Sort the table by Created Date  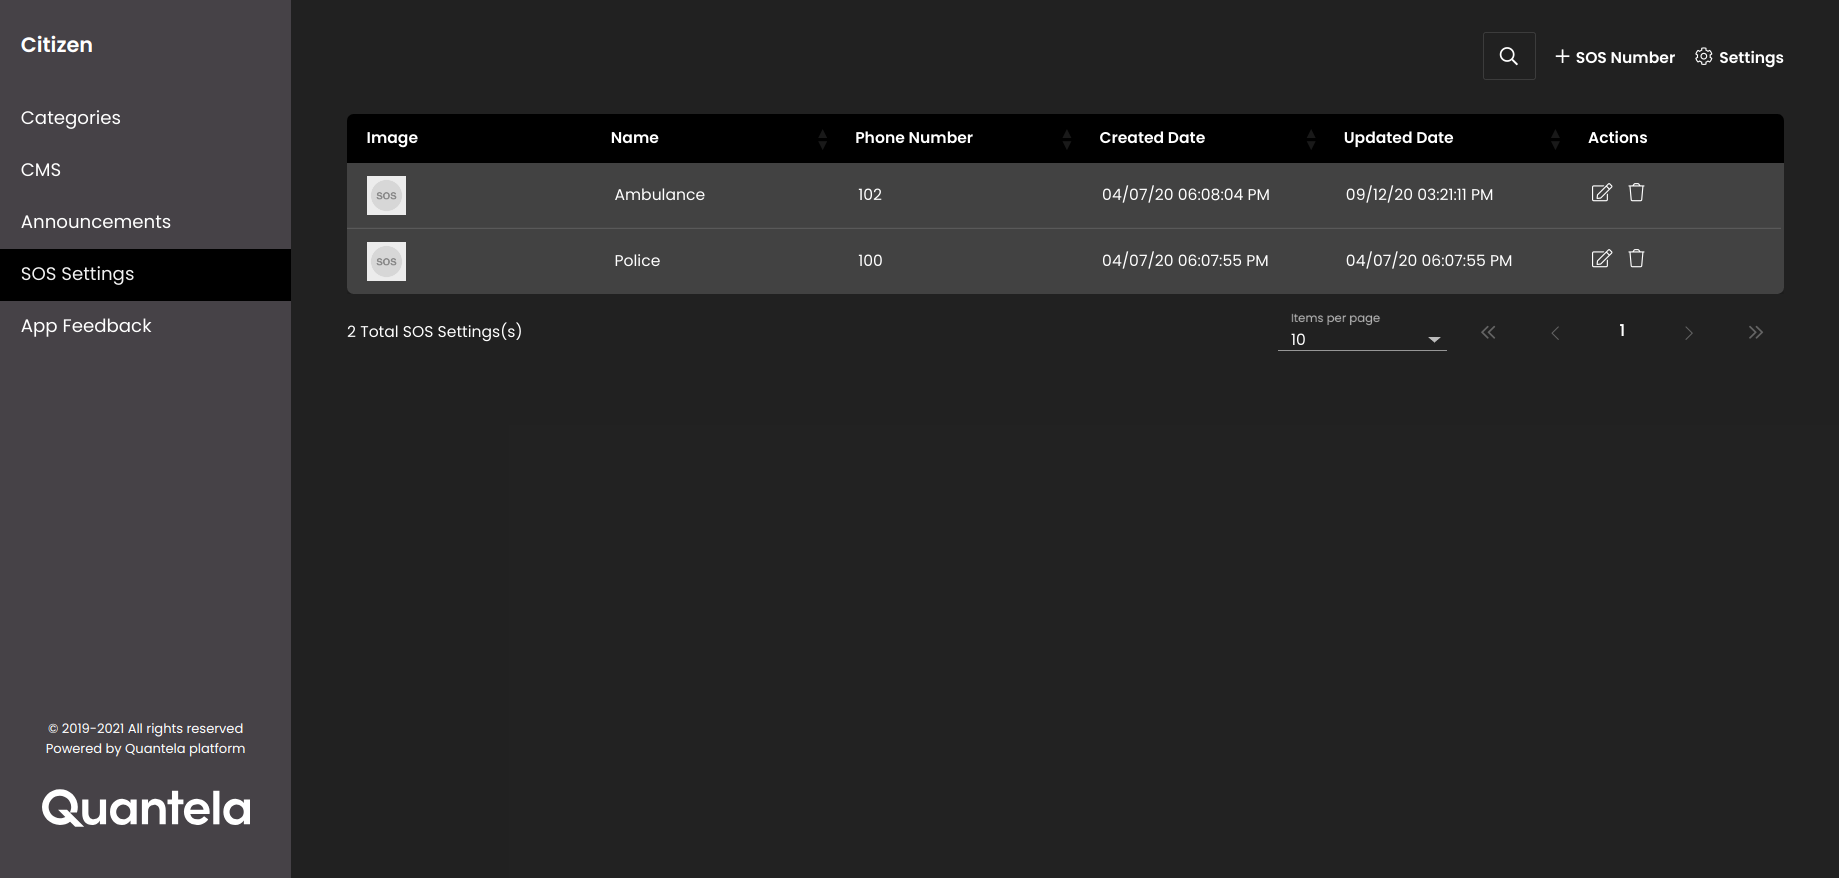click(1310, 139)
